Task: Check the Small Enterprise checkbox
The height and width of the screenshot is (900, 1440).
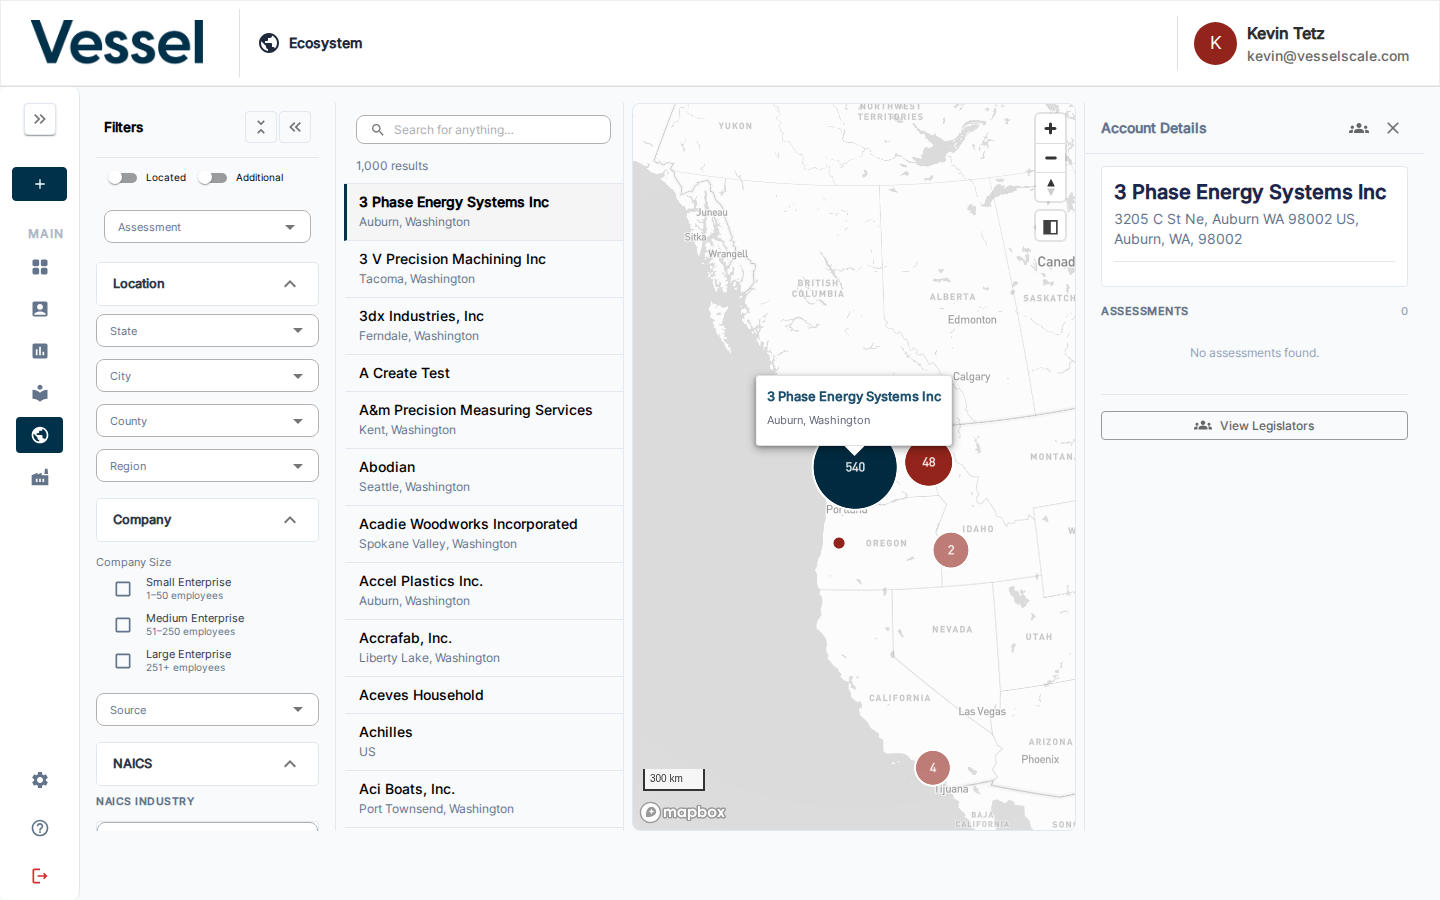Action: click(x=123, y=589)
